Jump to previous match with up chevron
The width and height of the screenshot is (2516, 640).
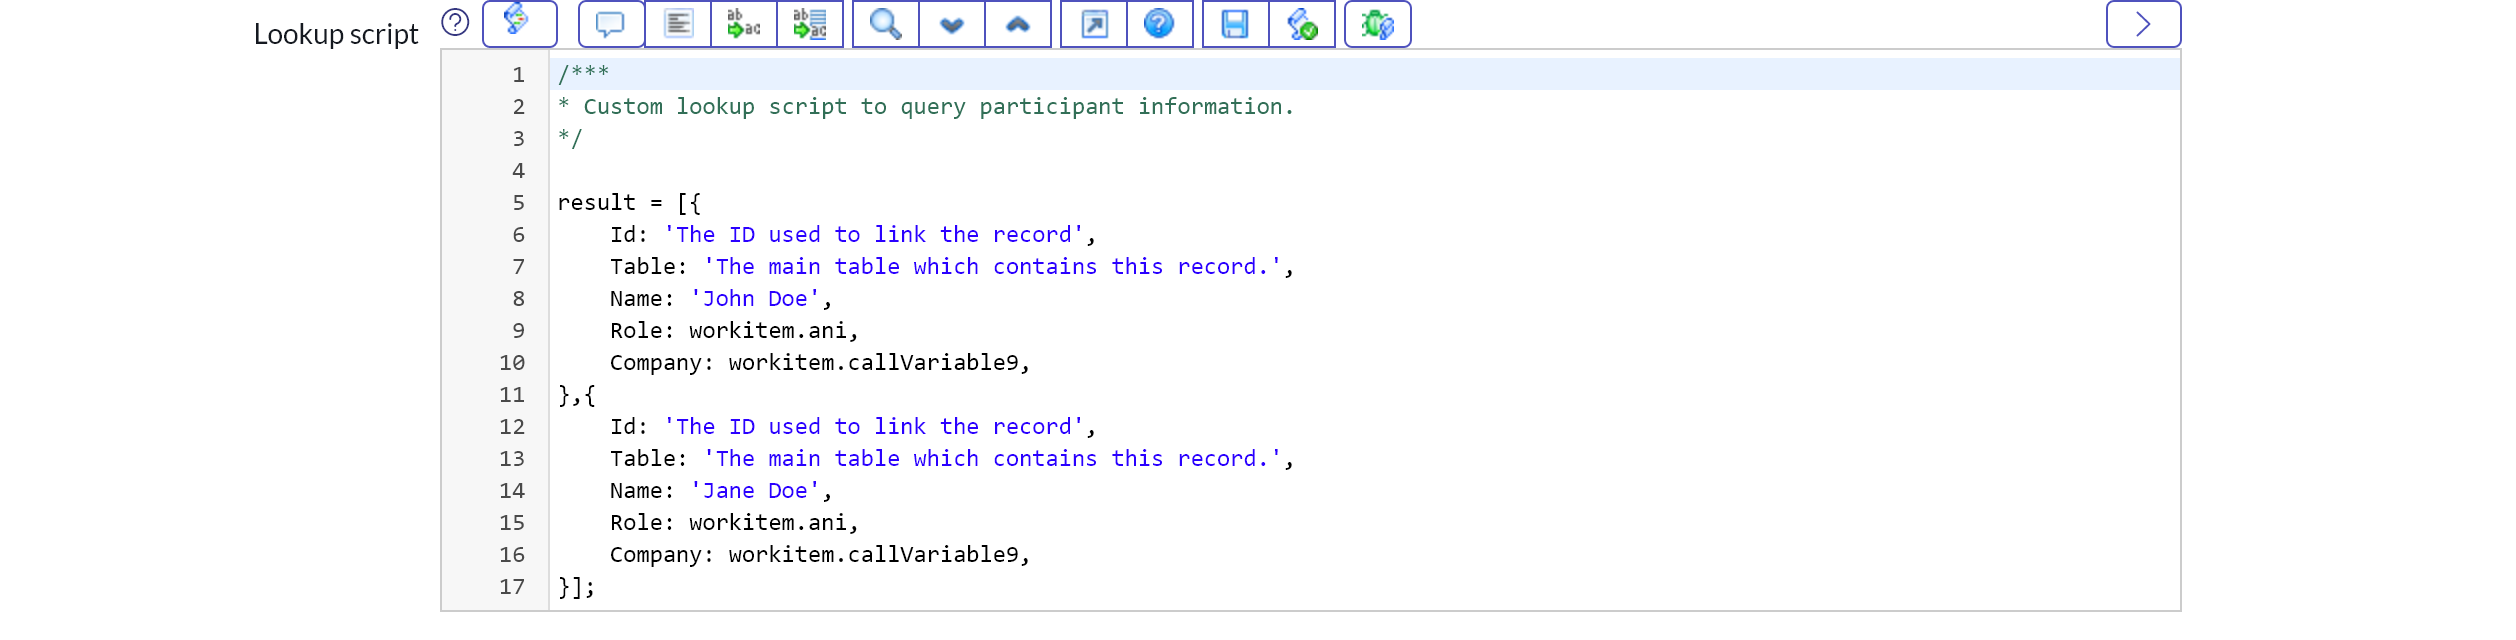point(1017,24)
